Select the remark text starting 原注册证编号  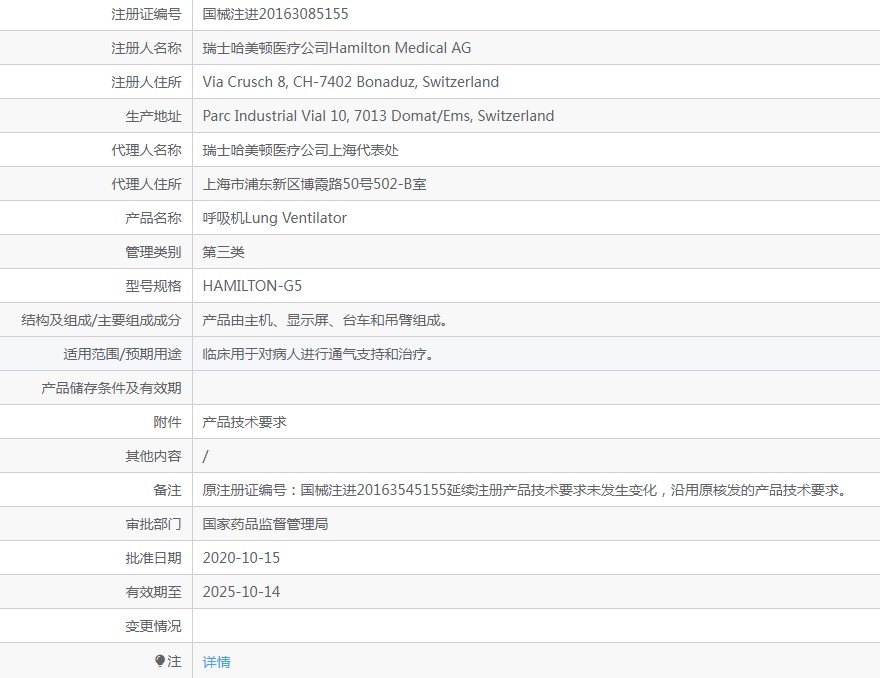pos(525,490)
